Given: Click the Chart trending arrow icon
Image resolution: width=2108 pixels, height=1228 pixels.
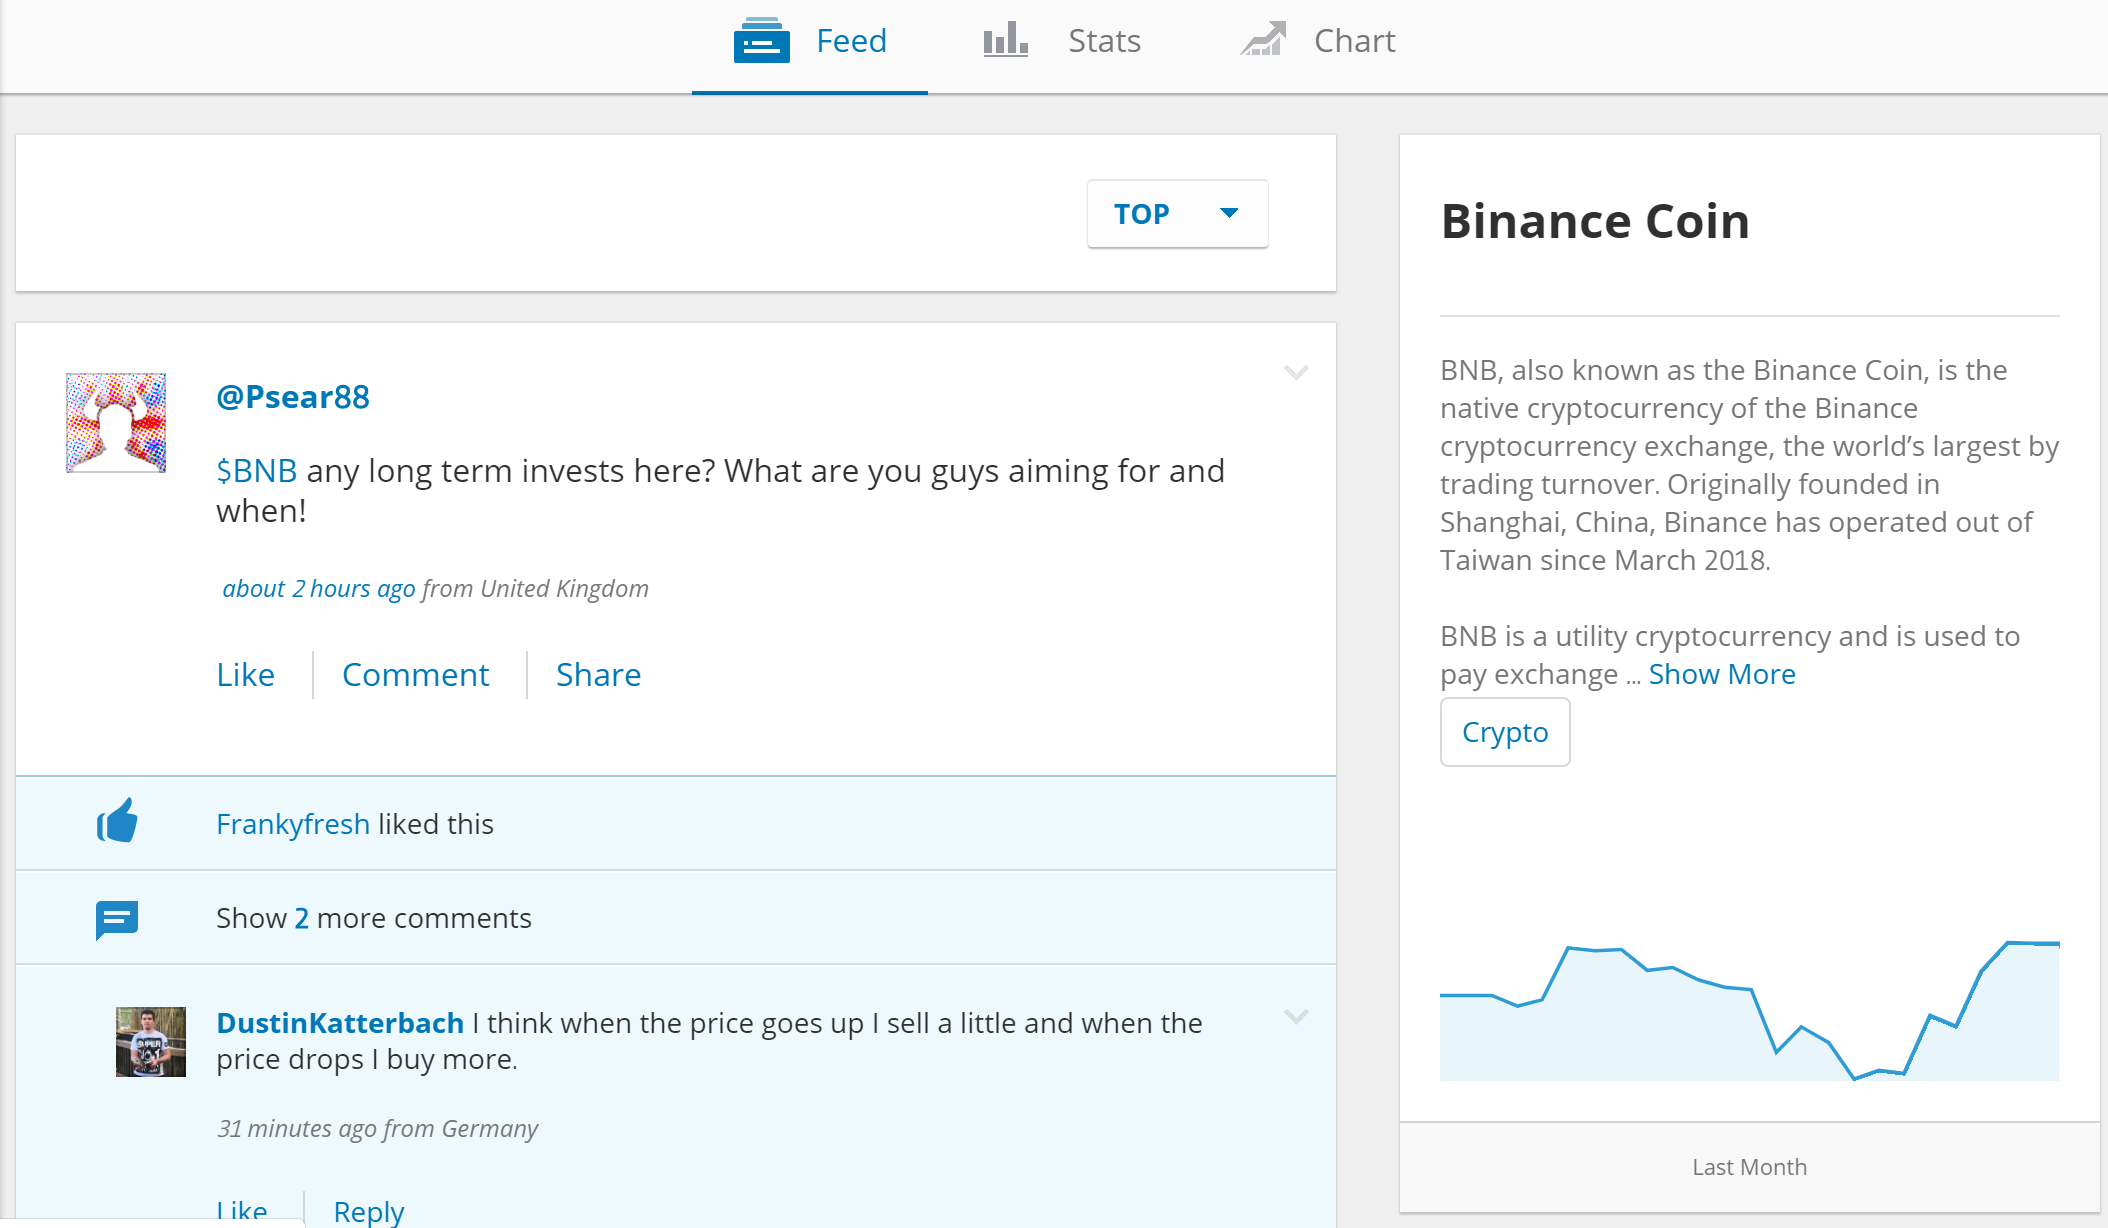Looking at the screenshot, I should point(1263,39).
